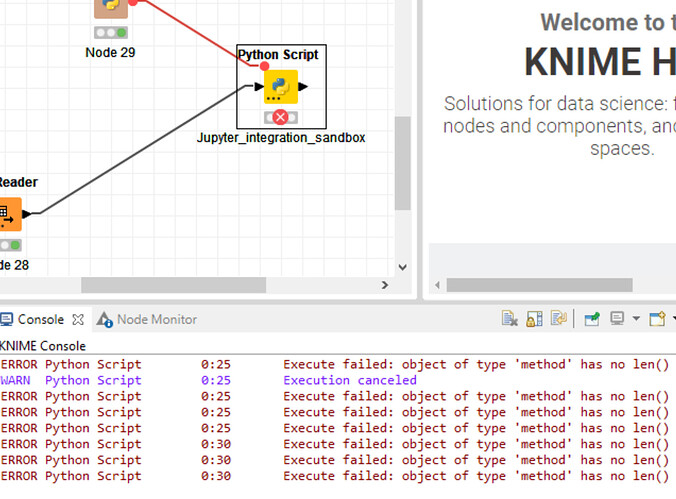This screenshot has width=676, height=499.
Task: Click the Node 29 green traffic light status
Action: click(122, 32)
